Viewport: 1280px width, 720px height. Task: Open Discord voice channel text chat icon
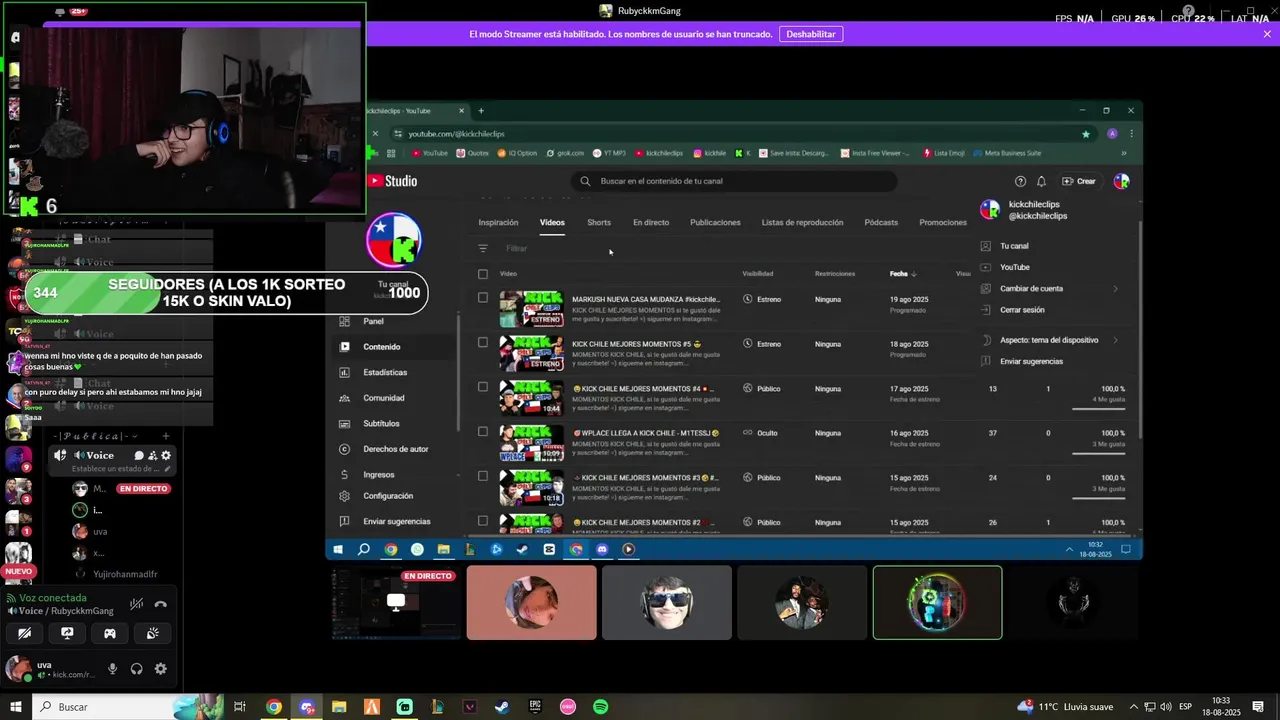(x=139, y=455)
